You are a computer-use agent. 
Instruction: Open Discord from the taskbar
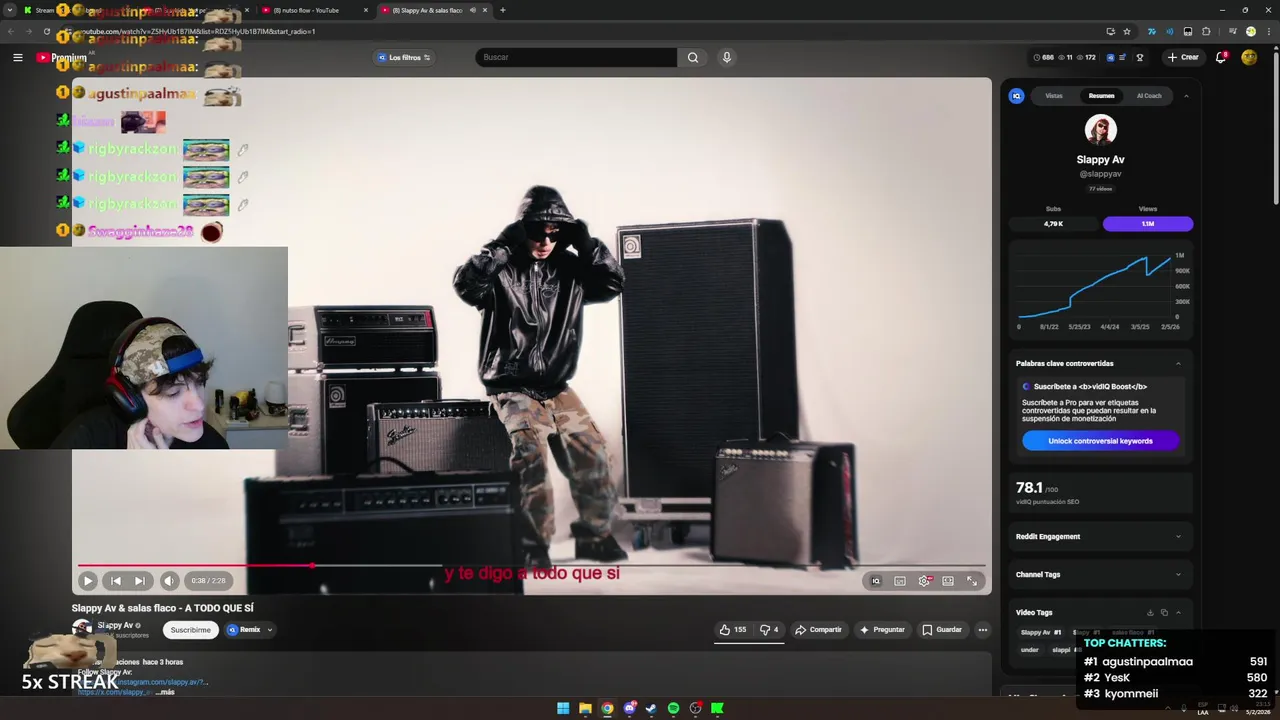pyautogui.click(x=629, y=708)
